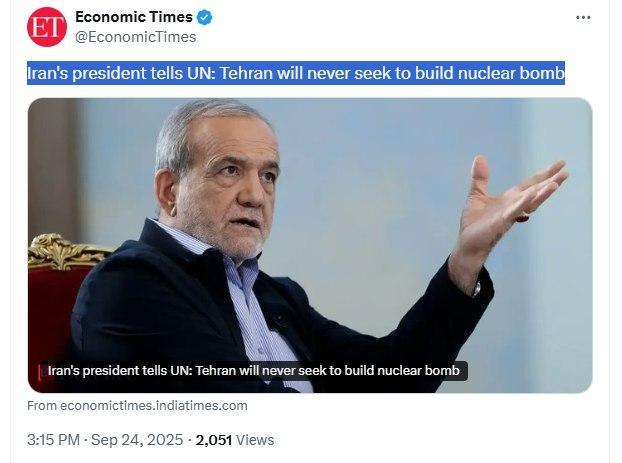
Task: Click the red ET profile avatar
Action: tap(47, 27)
